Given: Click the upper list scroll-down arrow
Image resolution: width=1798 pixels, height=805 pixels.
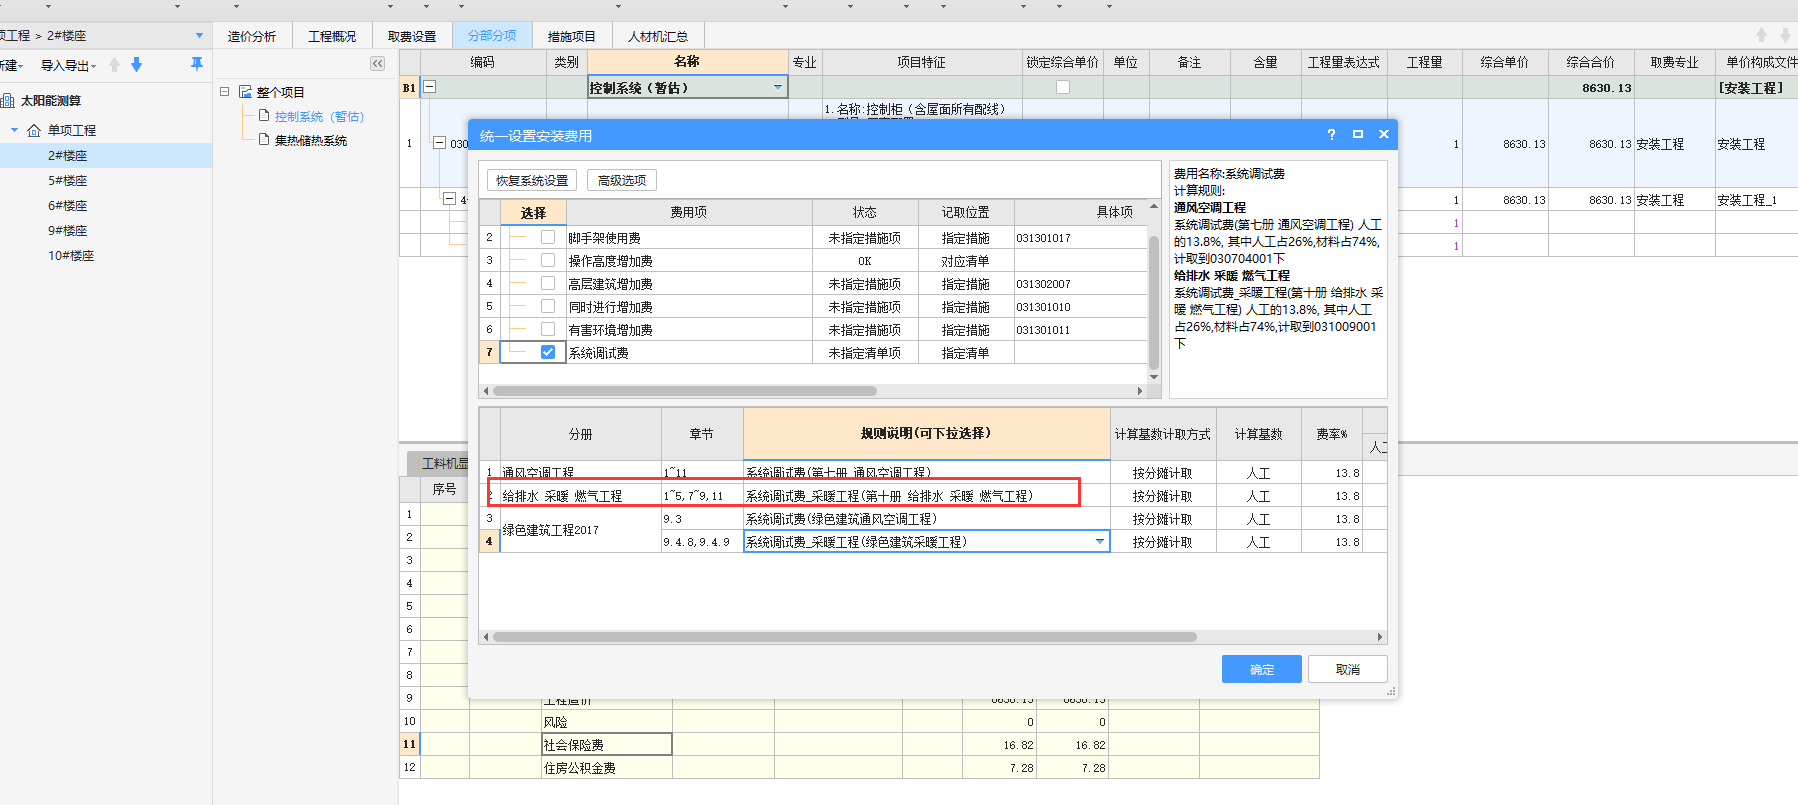Looking at the screenshot, I should point(1153,377).
